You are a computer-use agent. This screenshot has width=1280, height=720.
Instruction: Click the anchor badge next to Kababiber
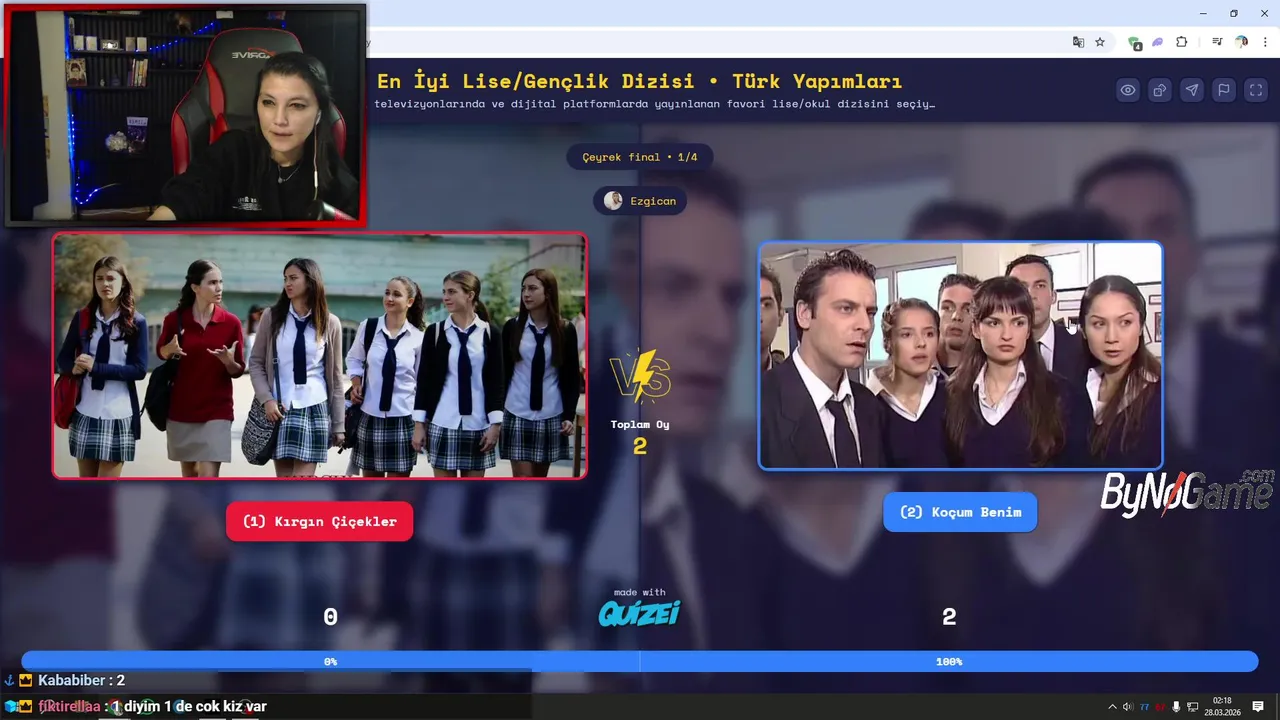click(x=10, y=680)
